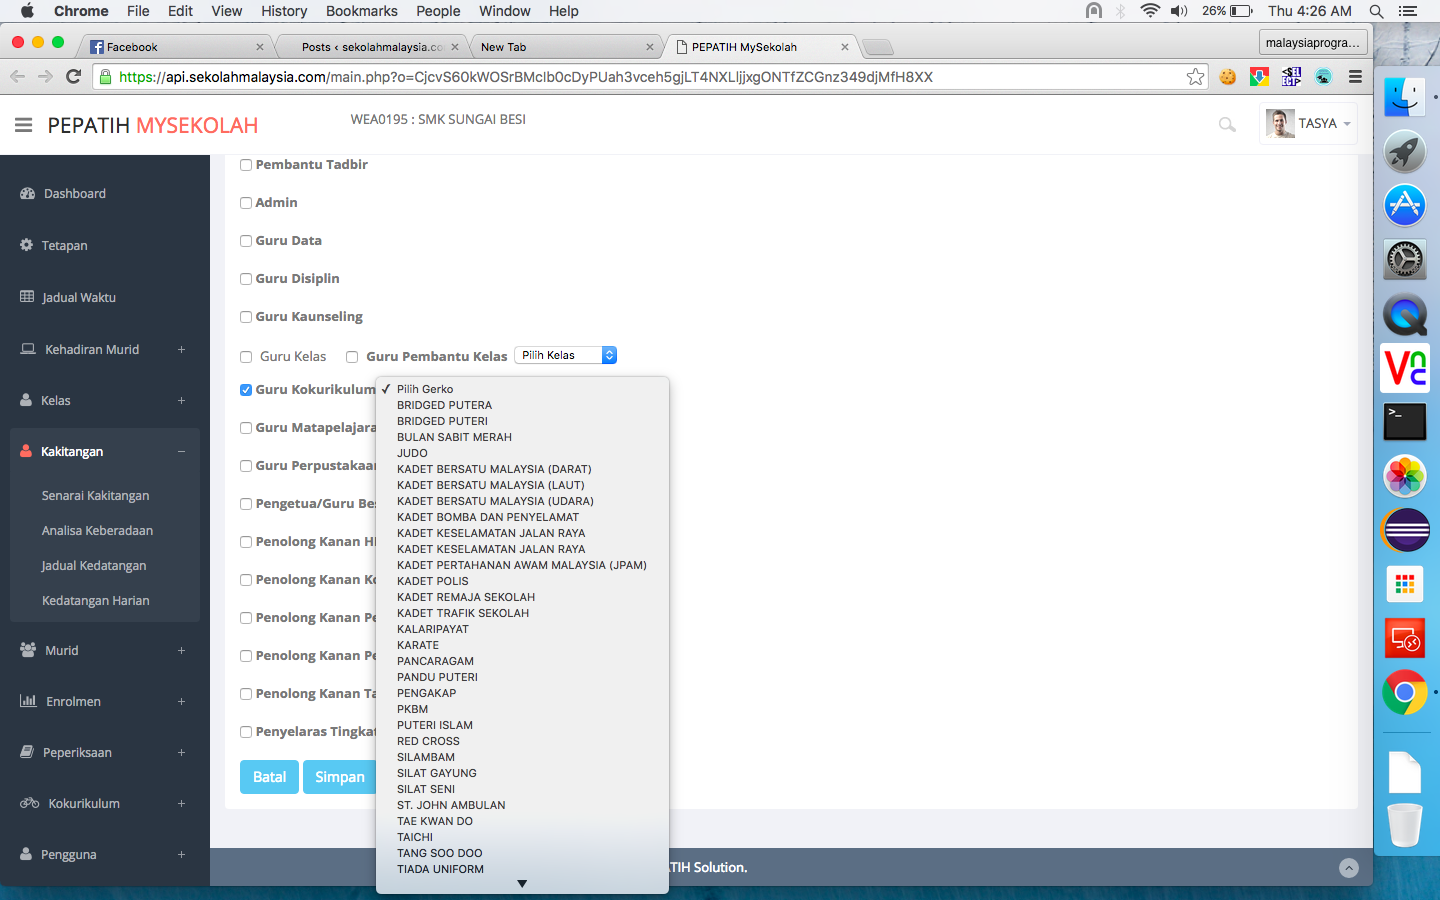
Task: Select PENGAKAP from Gerko list
Action: pos(522,693)
